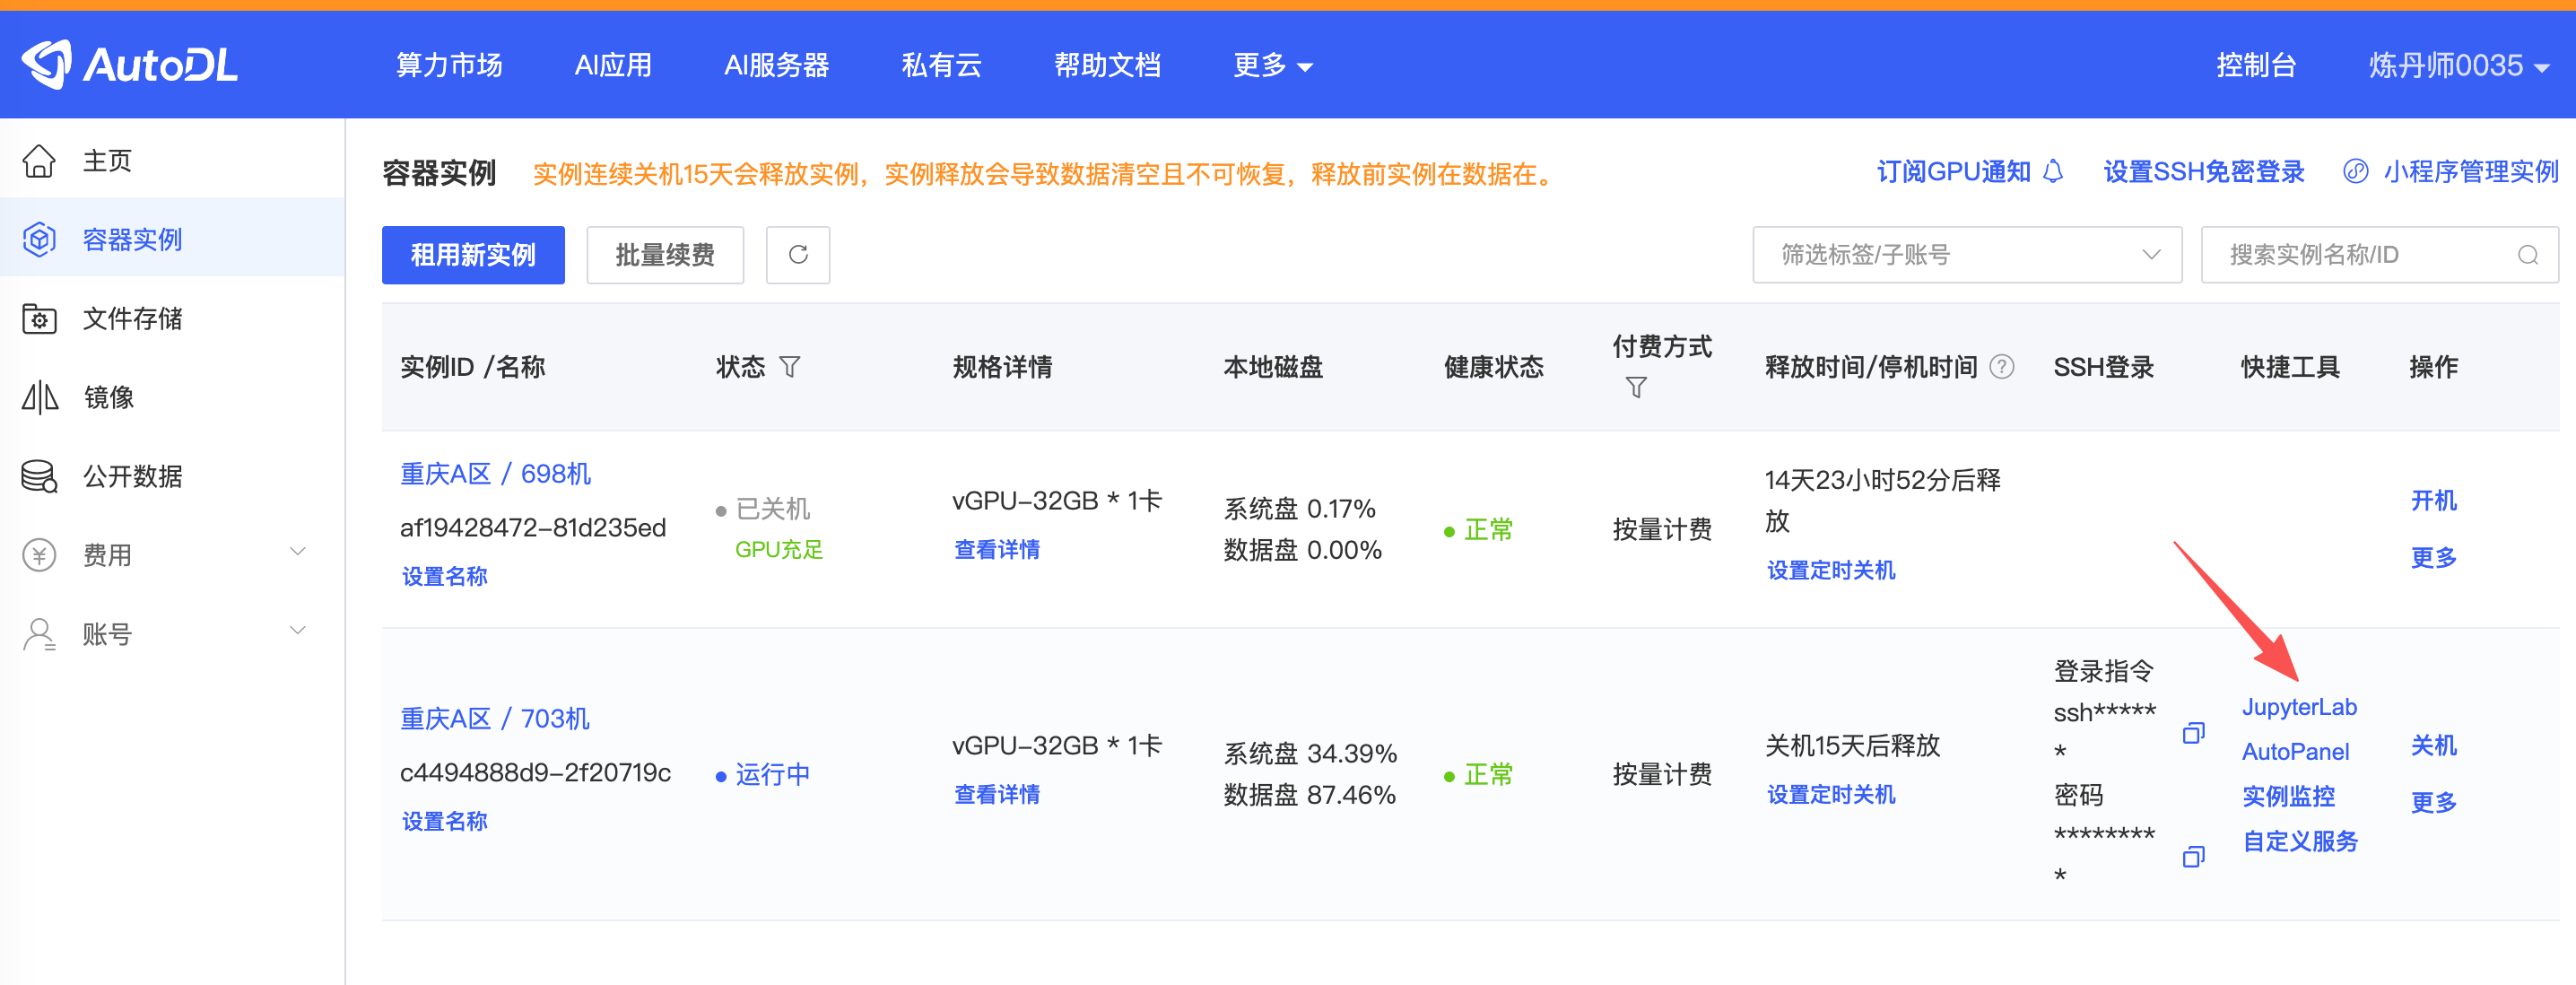Click 关机 for 703机
Image resolution: width=2576 pixels, height=985 pixels.
2433,745
